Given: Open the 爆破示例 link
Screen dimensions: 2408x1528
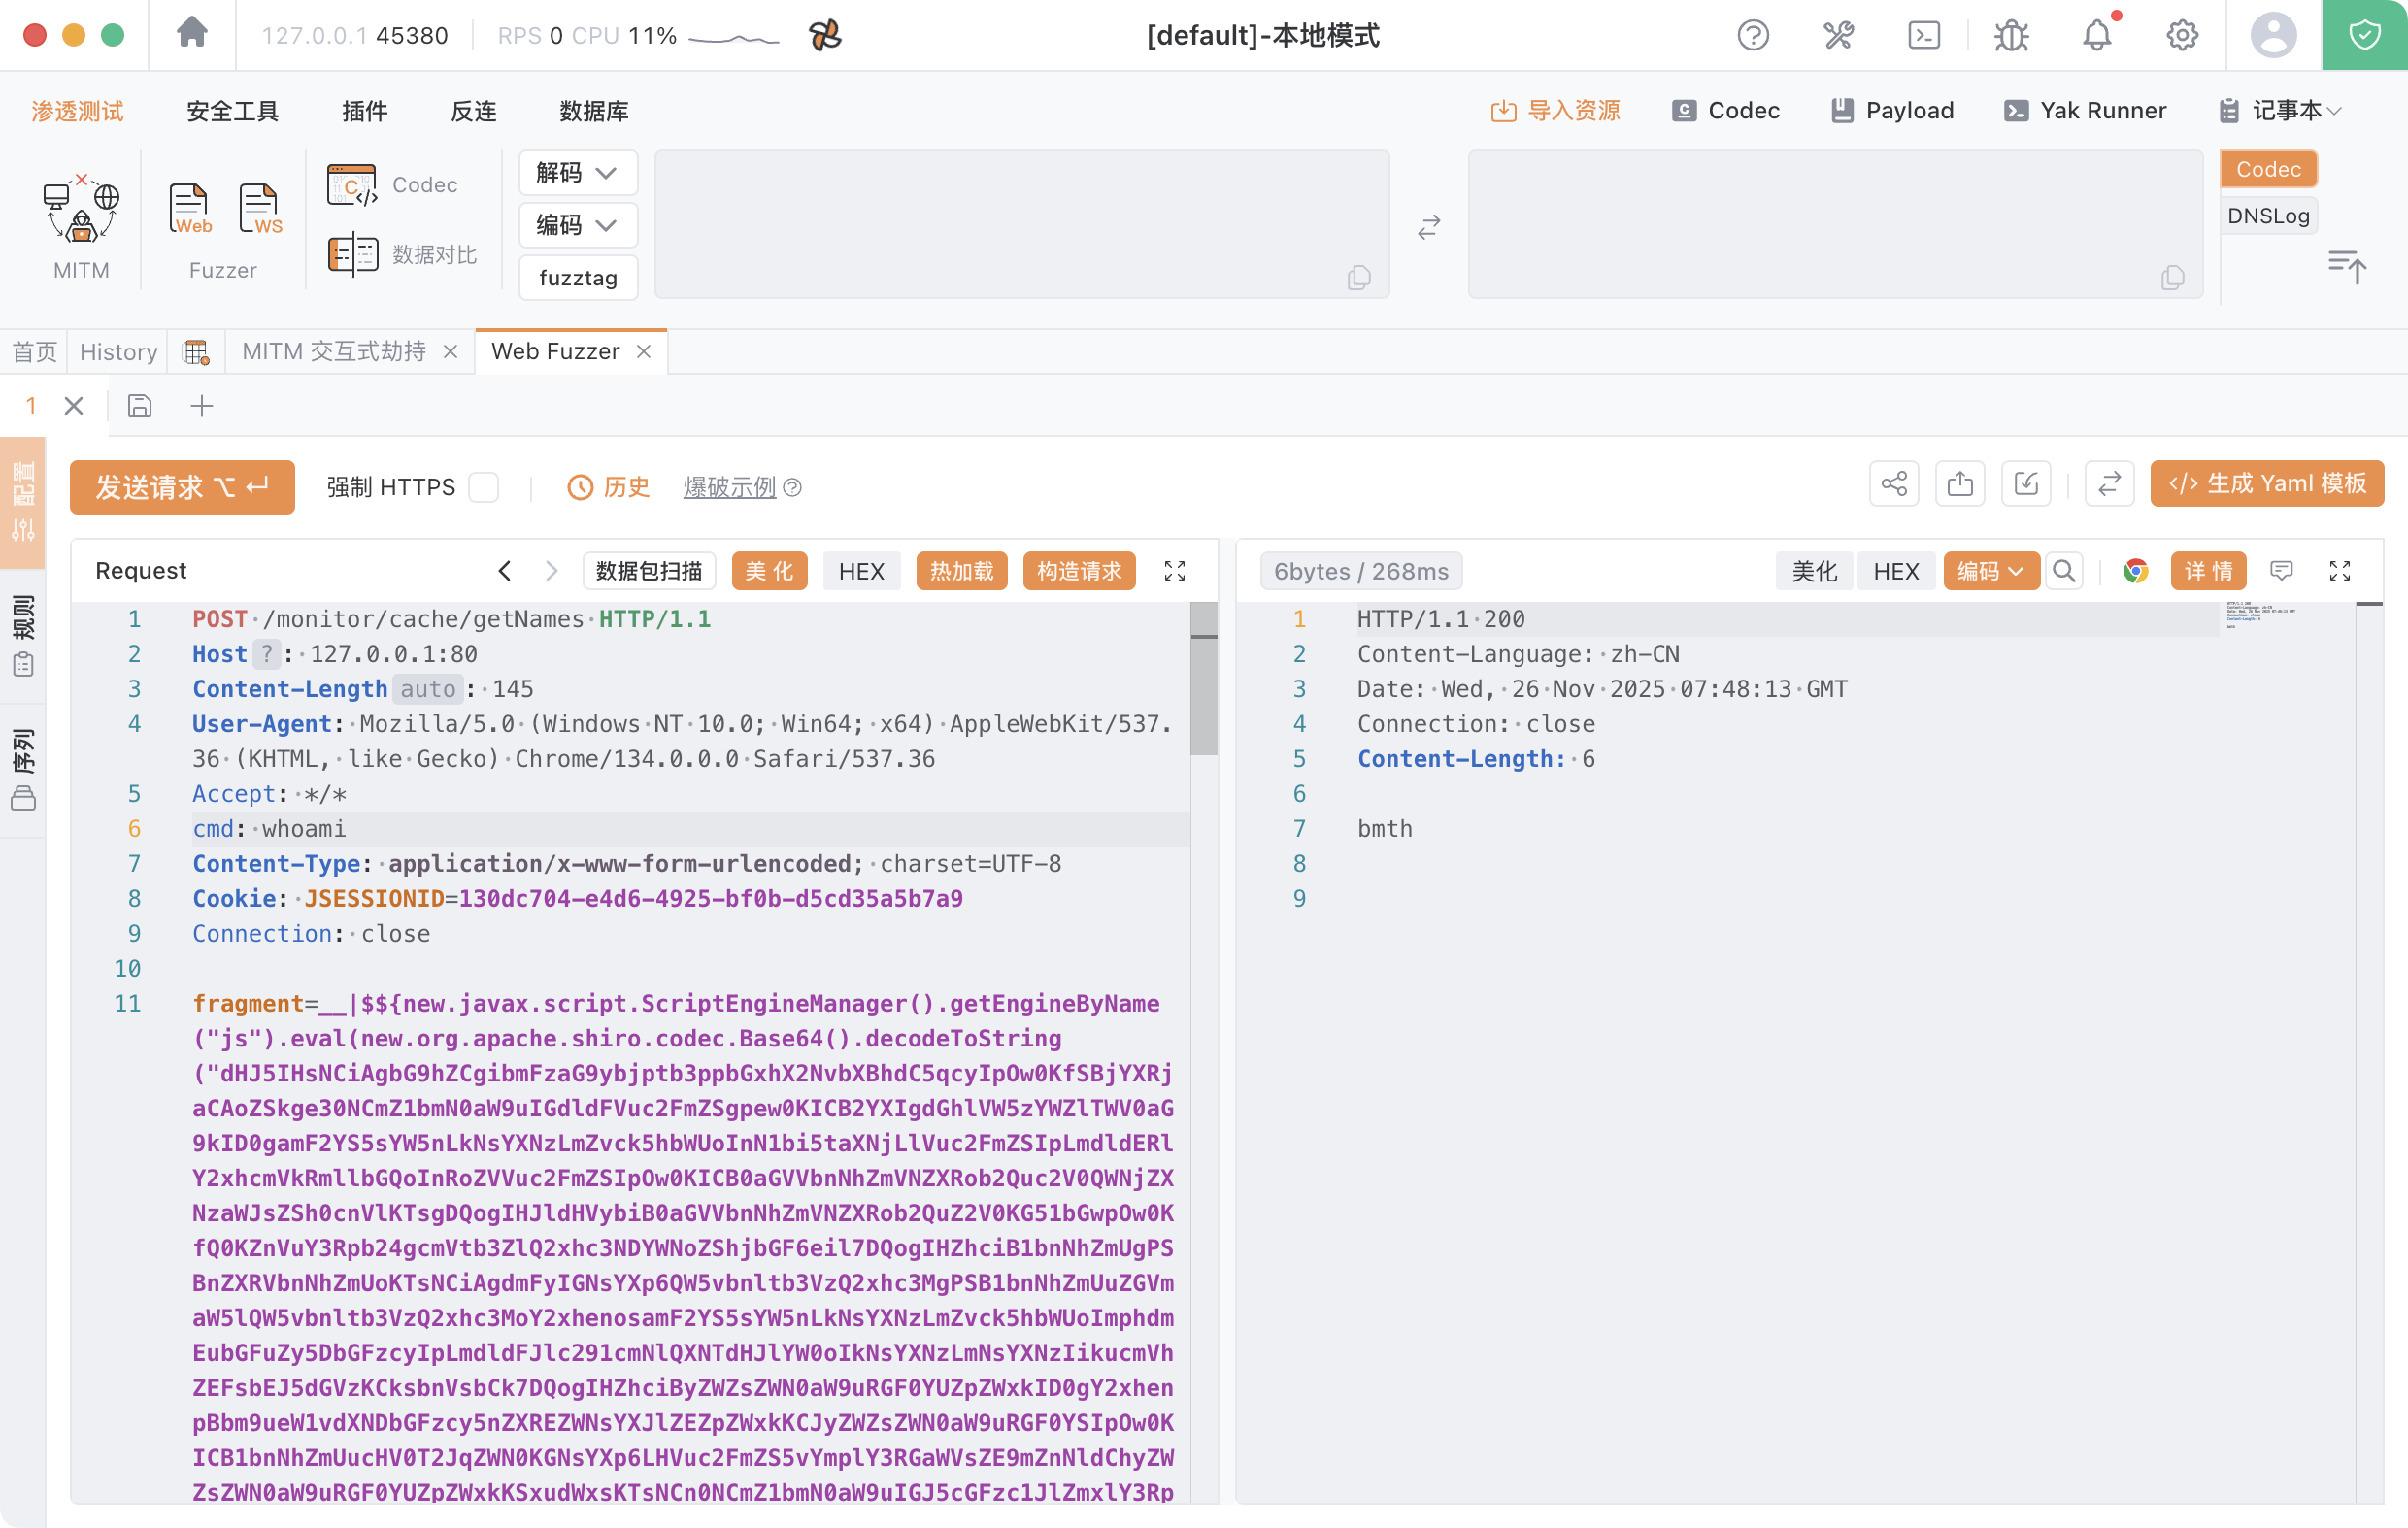Looking at the screenshot, I should 729,487.
